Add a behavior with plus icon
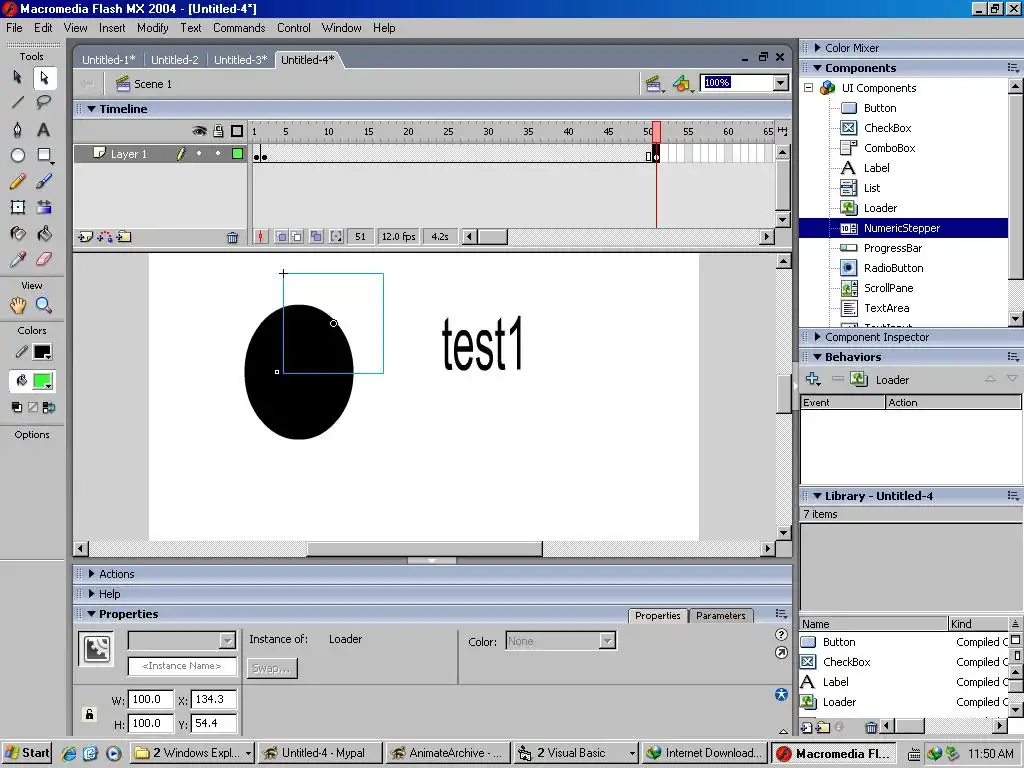This screenshot has height=768, width=1024. (813, 379)
